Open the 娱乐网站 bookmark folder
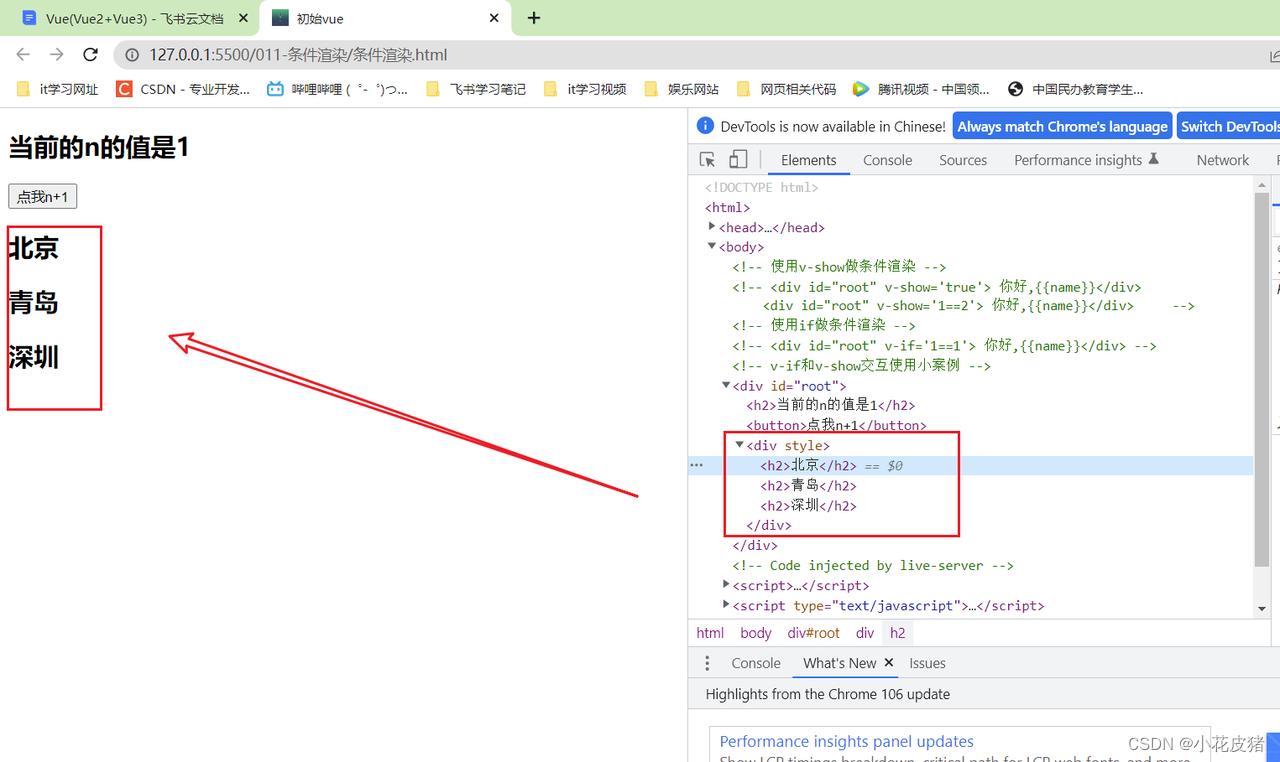The image size is (1280, 762). point(682,89)
